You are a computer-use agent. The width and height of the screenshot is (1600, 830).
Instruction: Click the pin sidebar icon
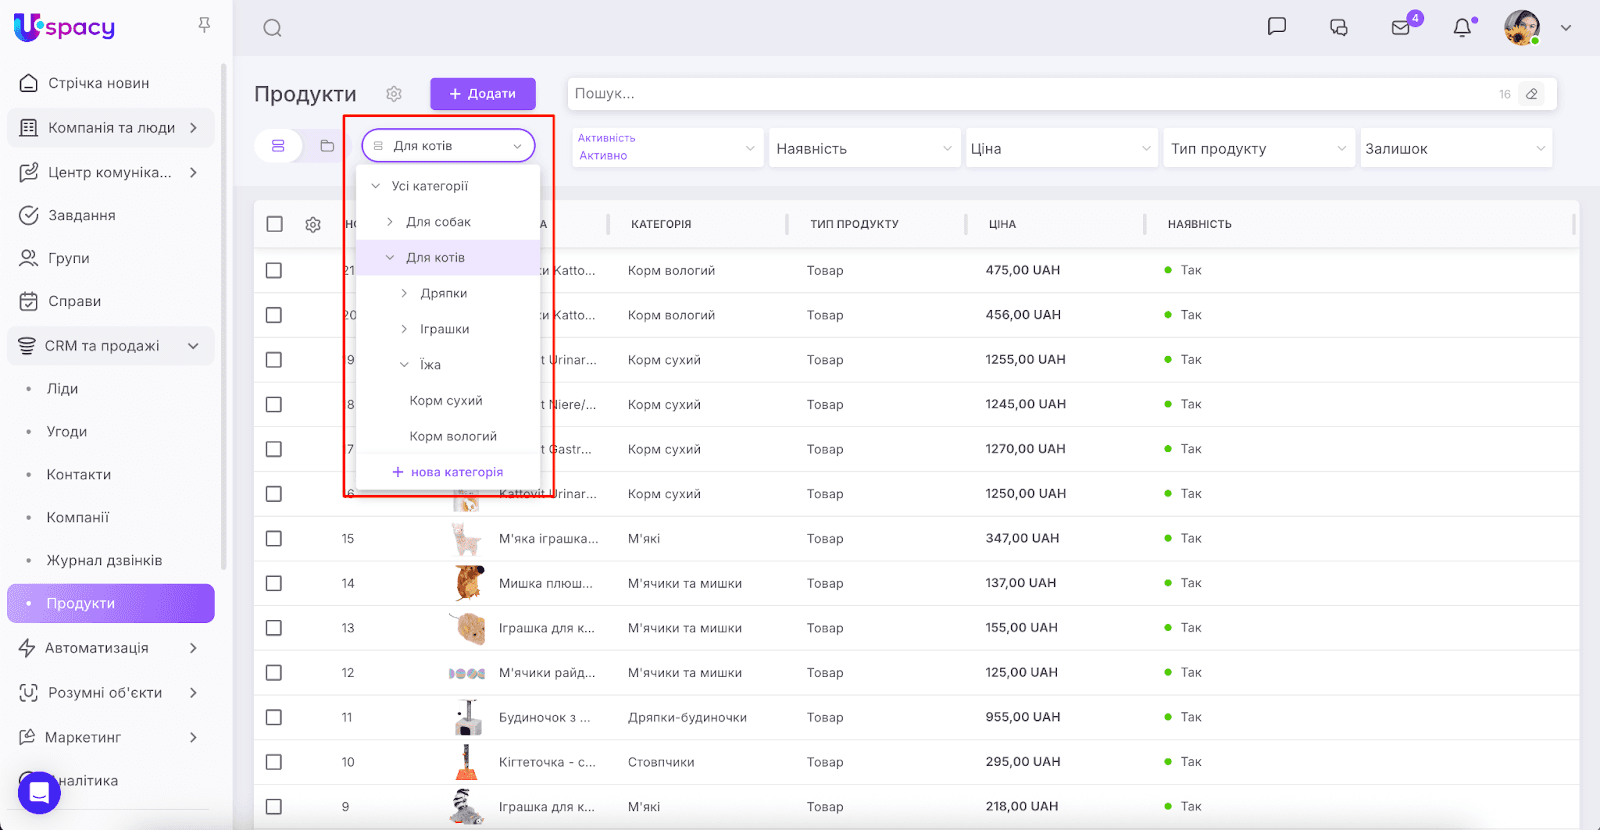pyautogui.click(x=204, y=25)
